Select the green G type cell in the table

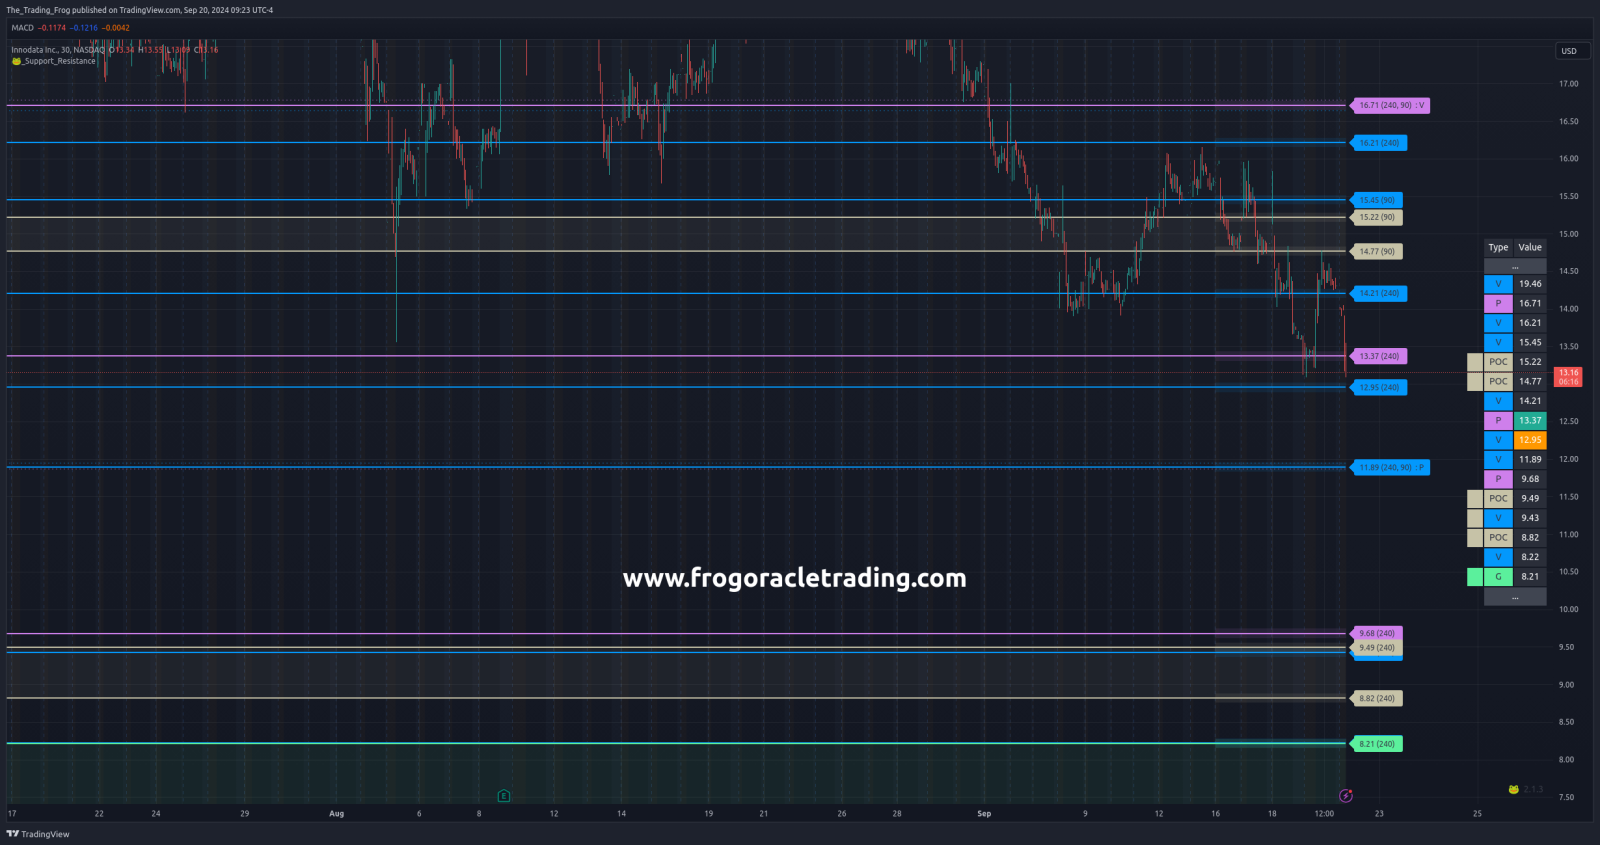(x=1498, y=577)
